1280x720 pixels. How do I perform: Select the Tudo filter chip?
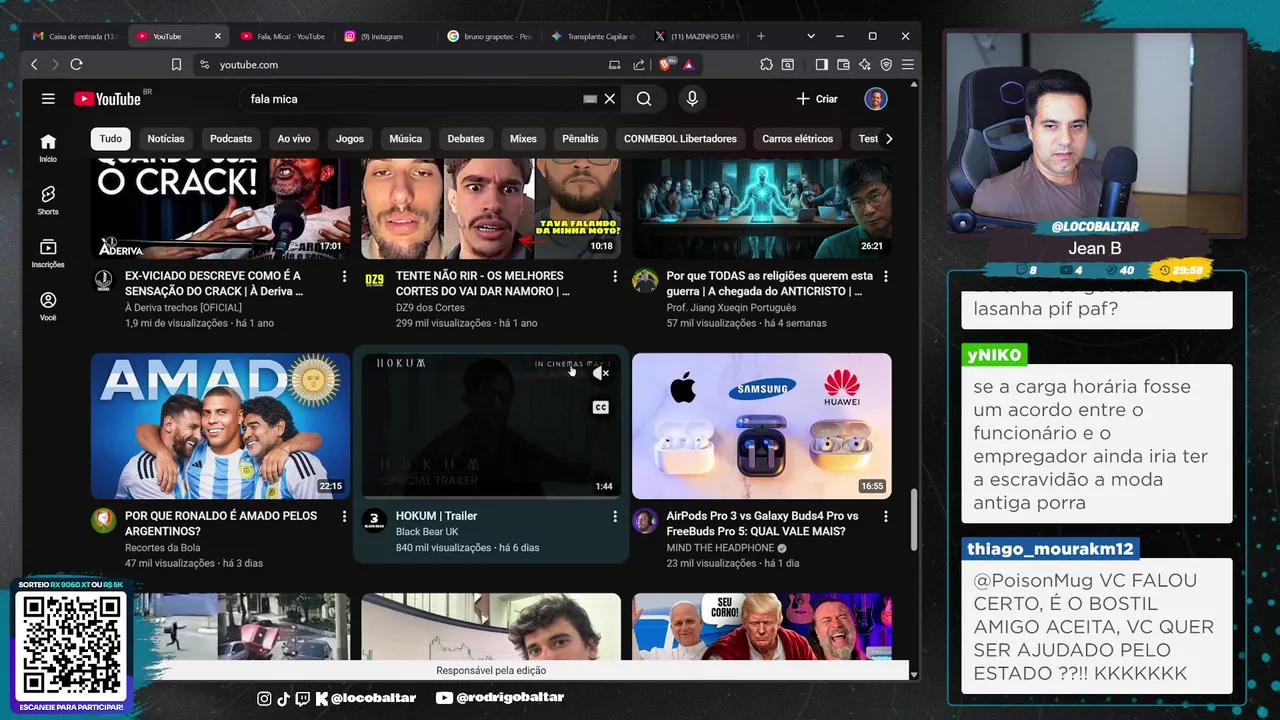111,139
